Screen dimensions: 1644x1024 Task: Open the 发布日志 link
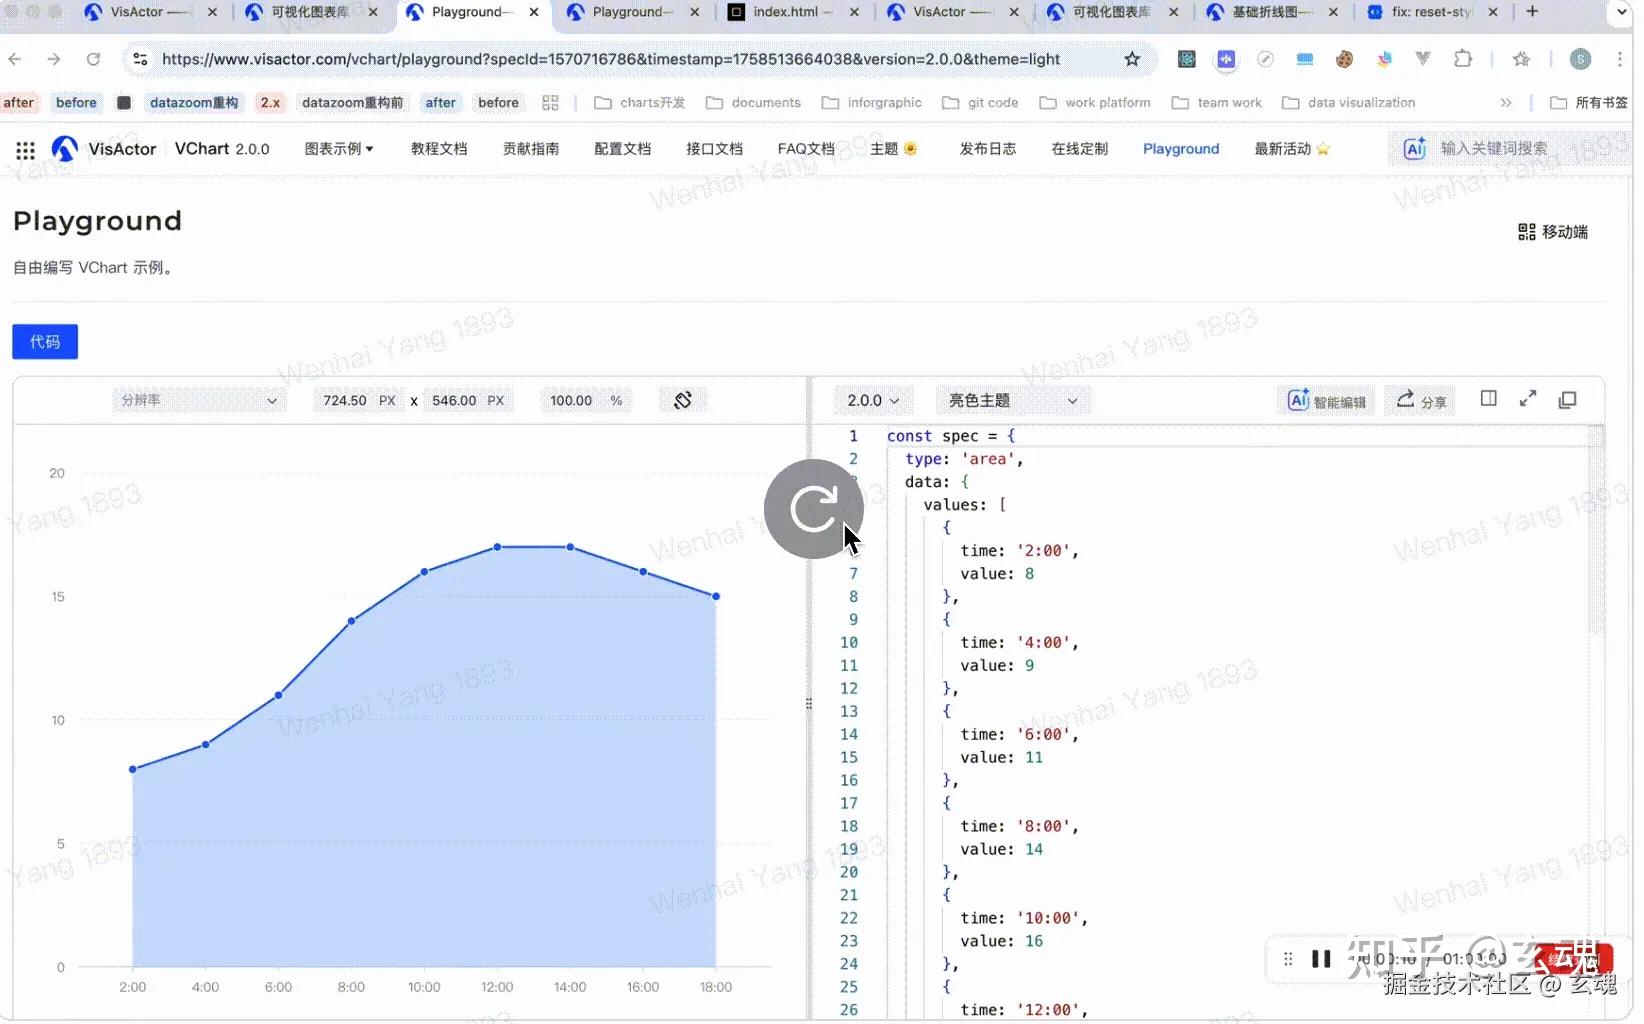click(987, 148)
